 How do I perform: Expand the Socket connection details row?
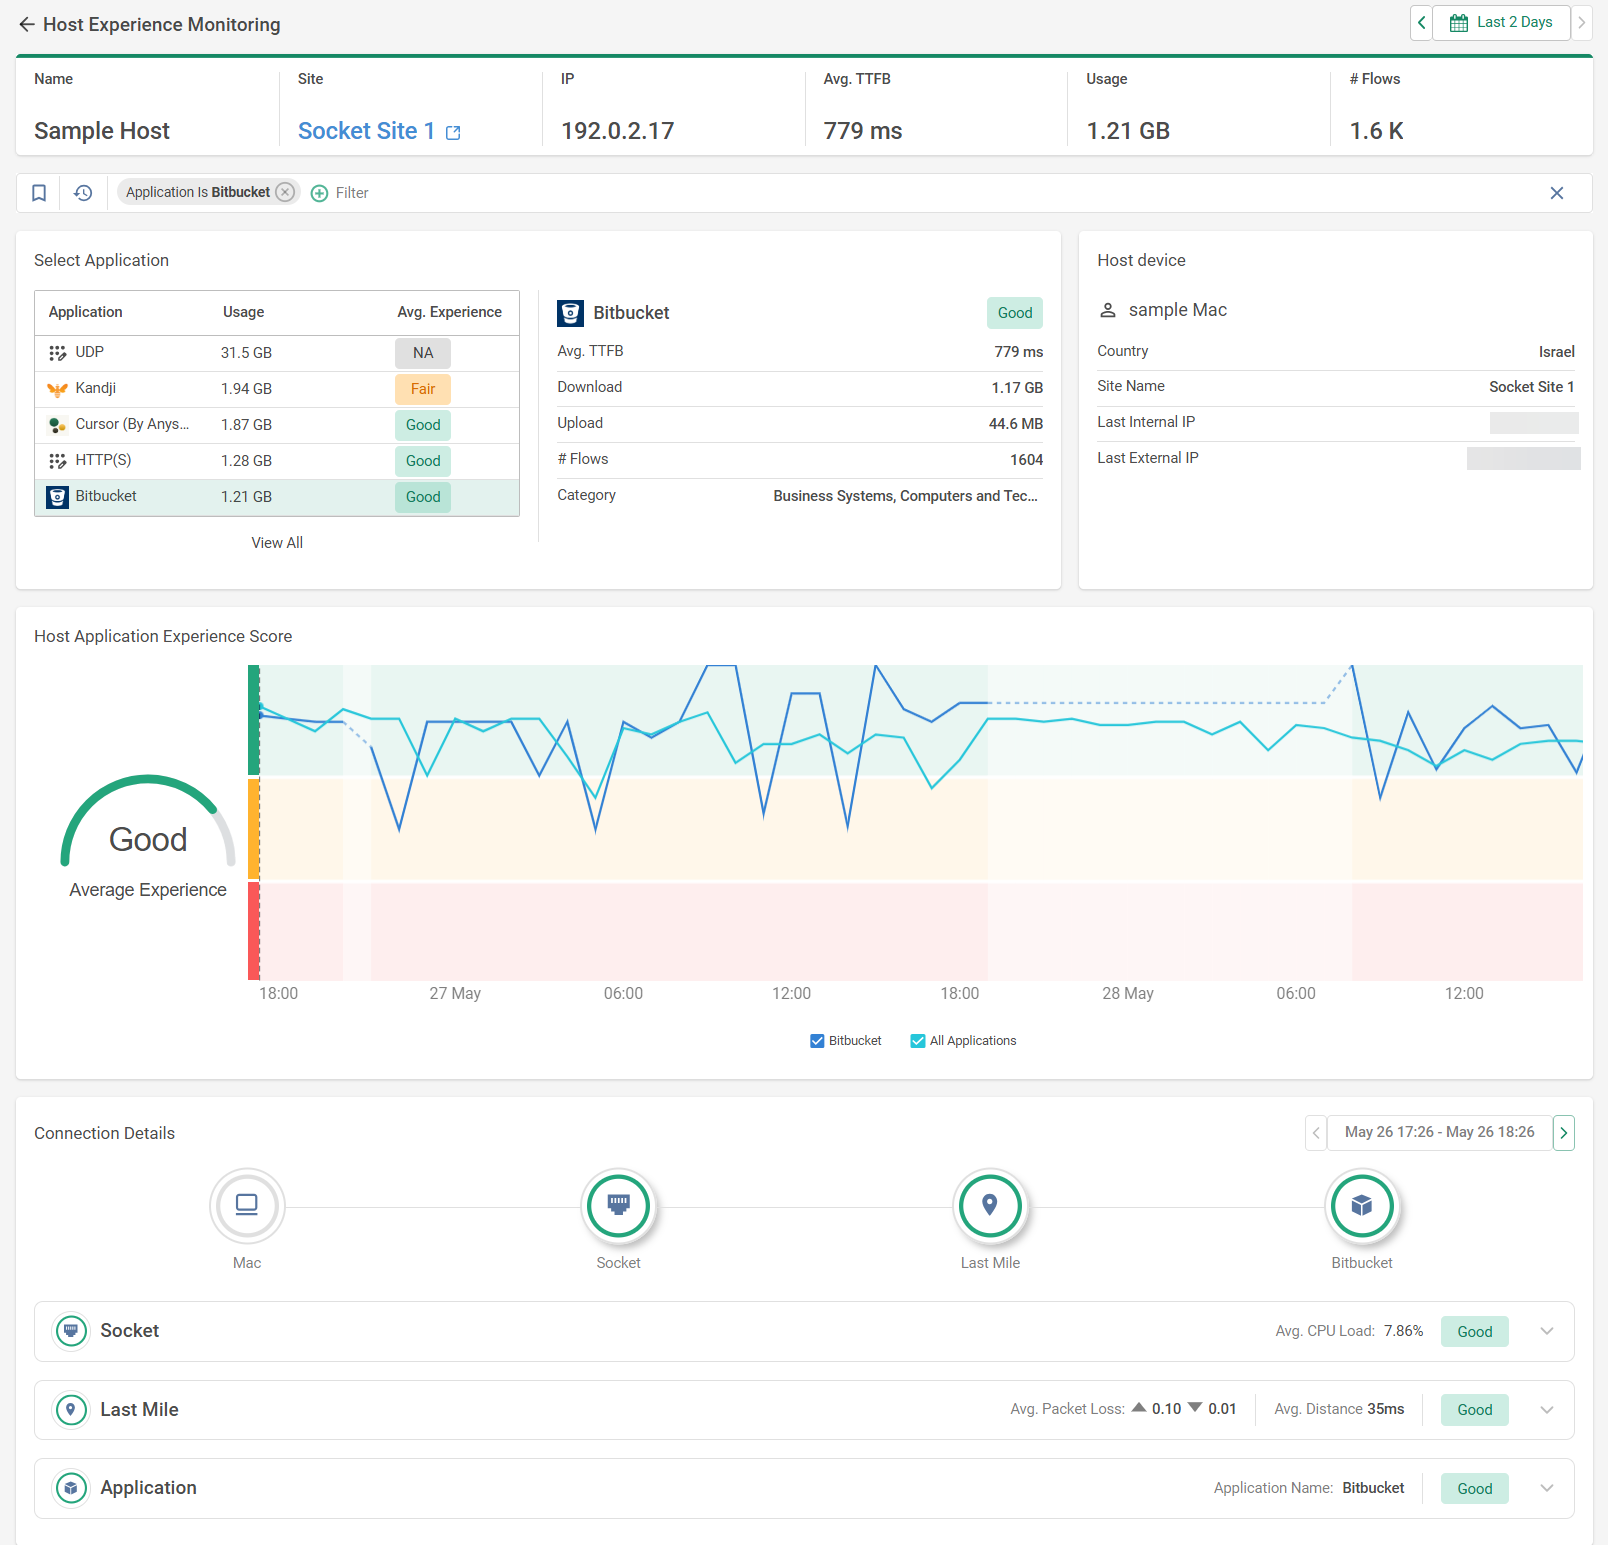pos(1546,1331)
